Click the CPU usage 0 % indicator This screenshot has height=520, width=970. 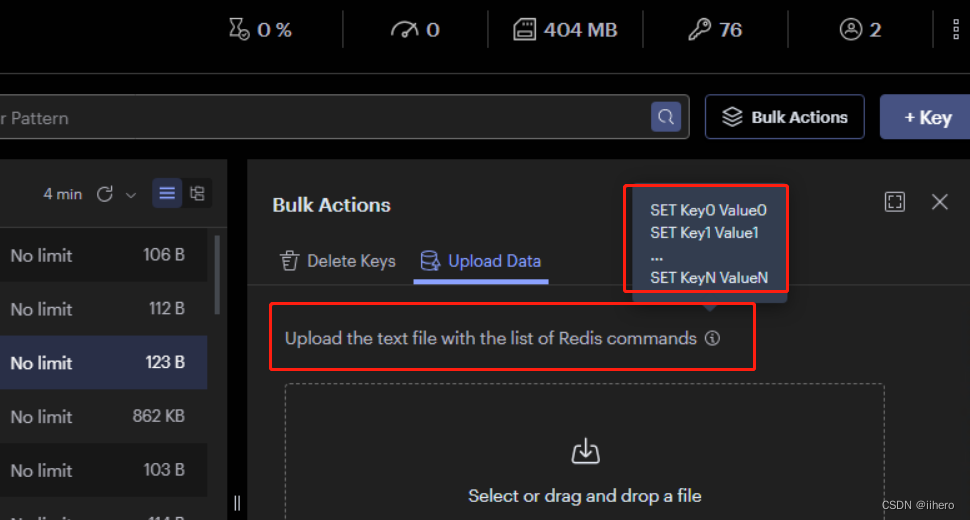260,29
